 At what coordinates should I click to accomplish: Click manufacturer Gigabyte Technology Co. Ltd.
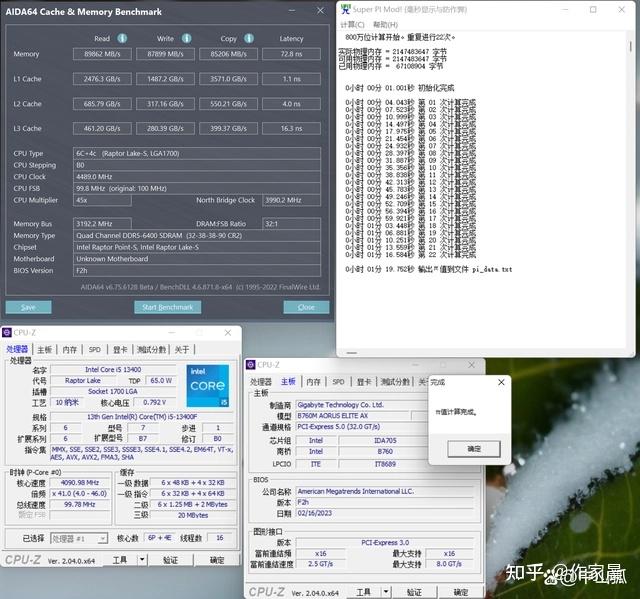361,405
